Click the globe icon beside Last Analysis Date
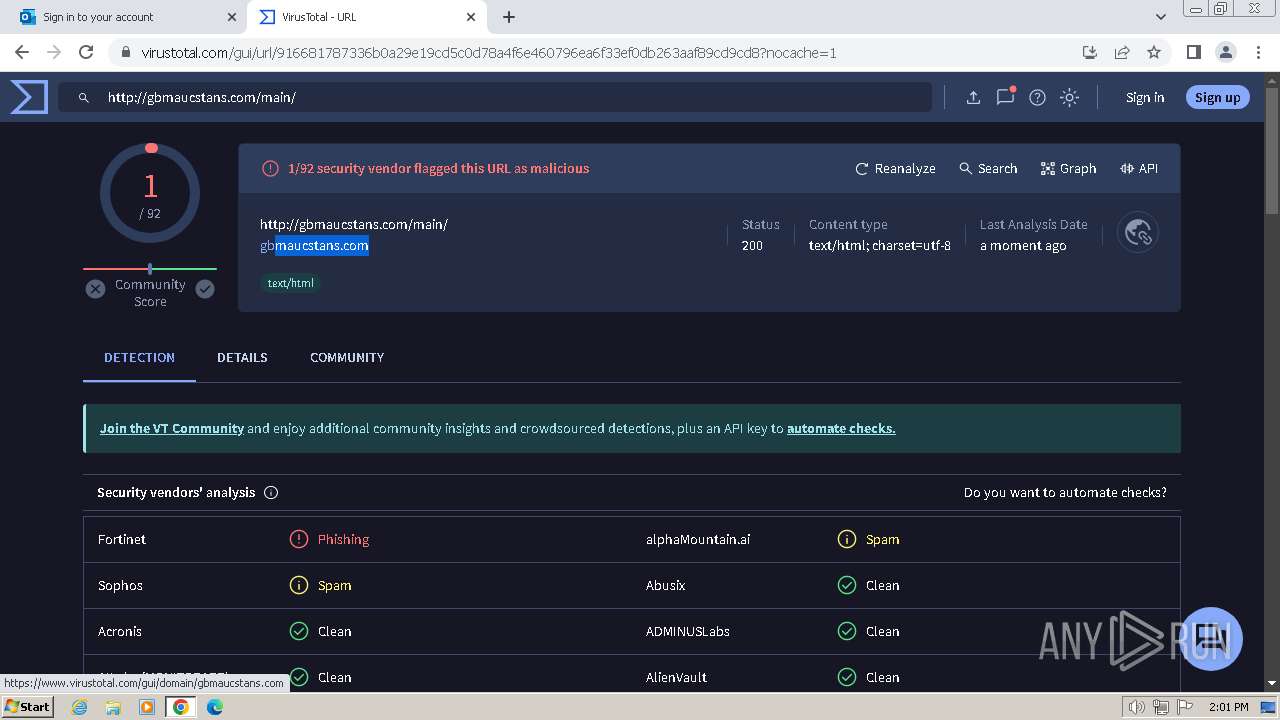The width and height of the screenshot is (1280, 720). [1138, 233]
